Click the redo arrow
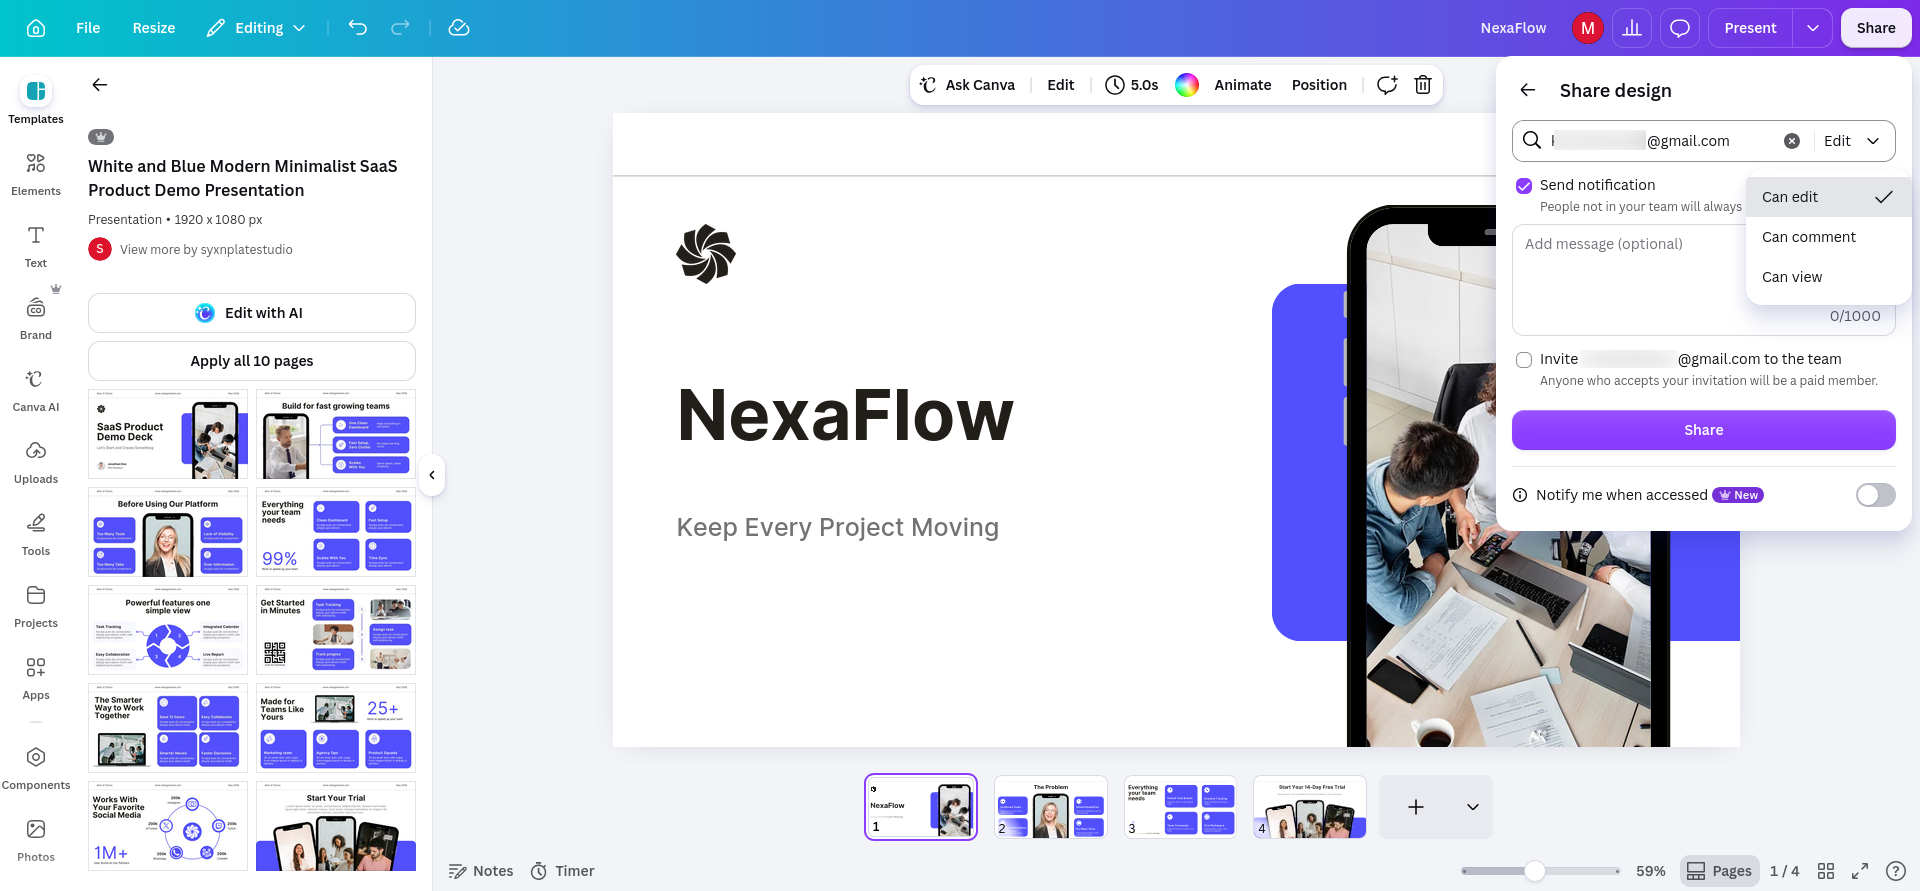Screen dimensions: 1920x891 click(x=400, y=28)
